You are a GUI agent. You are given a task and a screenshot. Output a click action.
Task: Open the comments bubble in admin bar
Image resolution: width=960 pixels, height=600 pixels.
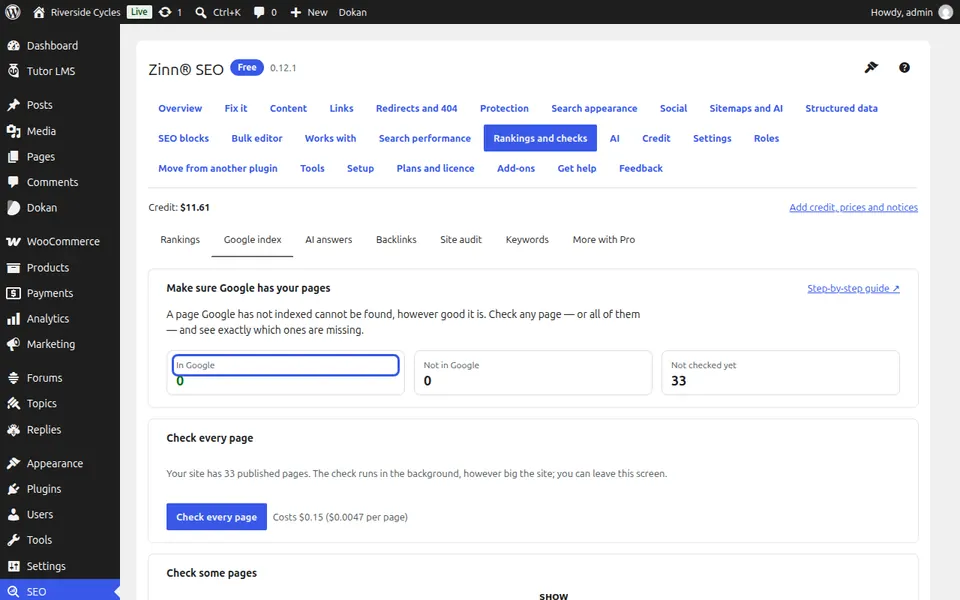(259, 12)
